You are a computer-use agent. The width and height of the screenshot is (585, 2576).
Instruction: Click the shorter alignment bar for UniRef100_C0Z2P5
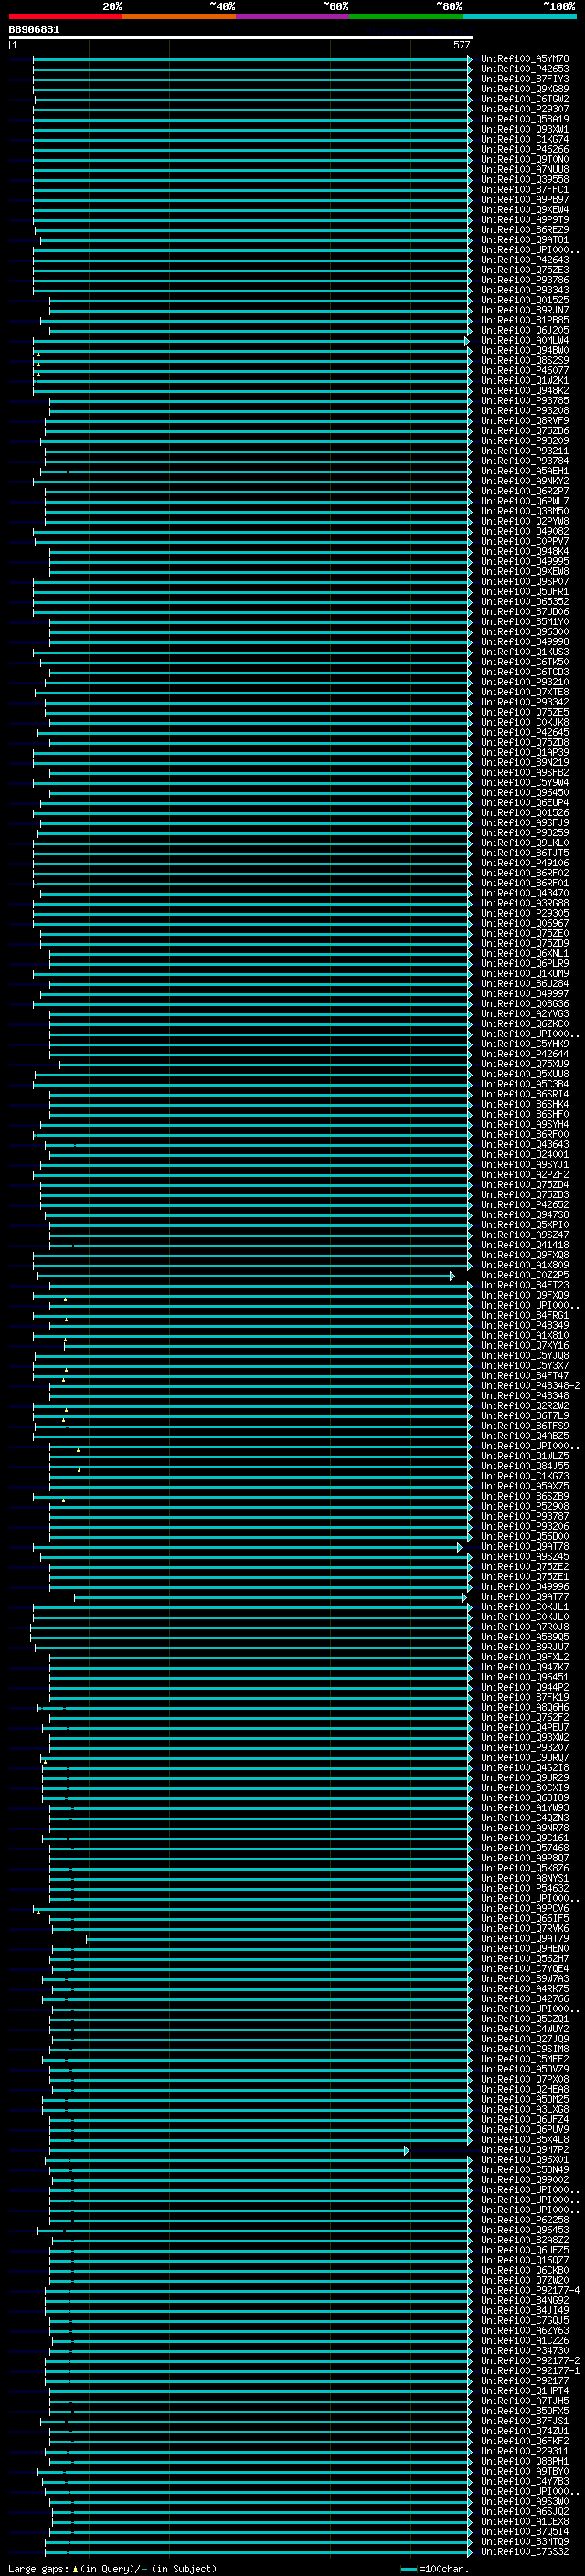[245, 1276]
